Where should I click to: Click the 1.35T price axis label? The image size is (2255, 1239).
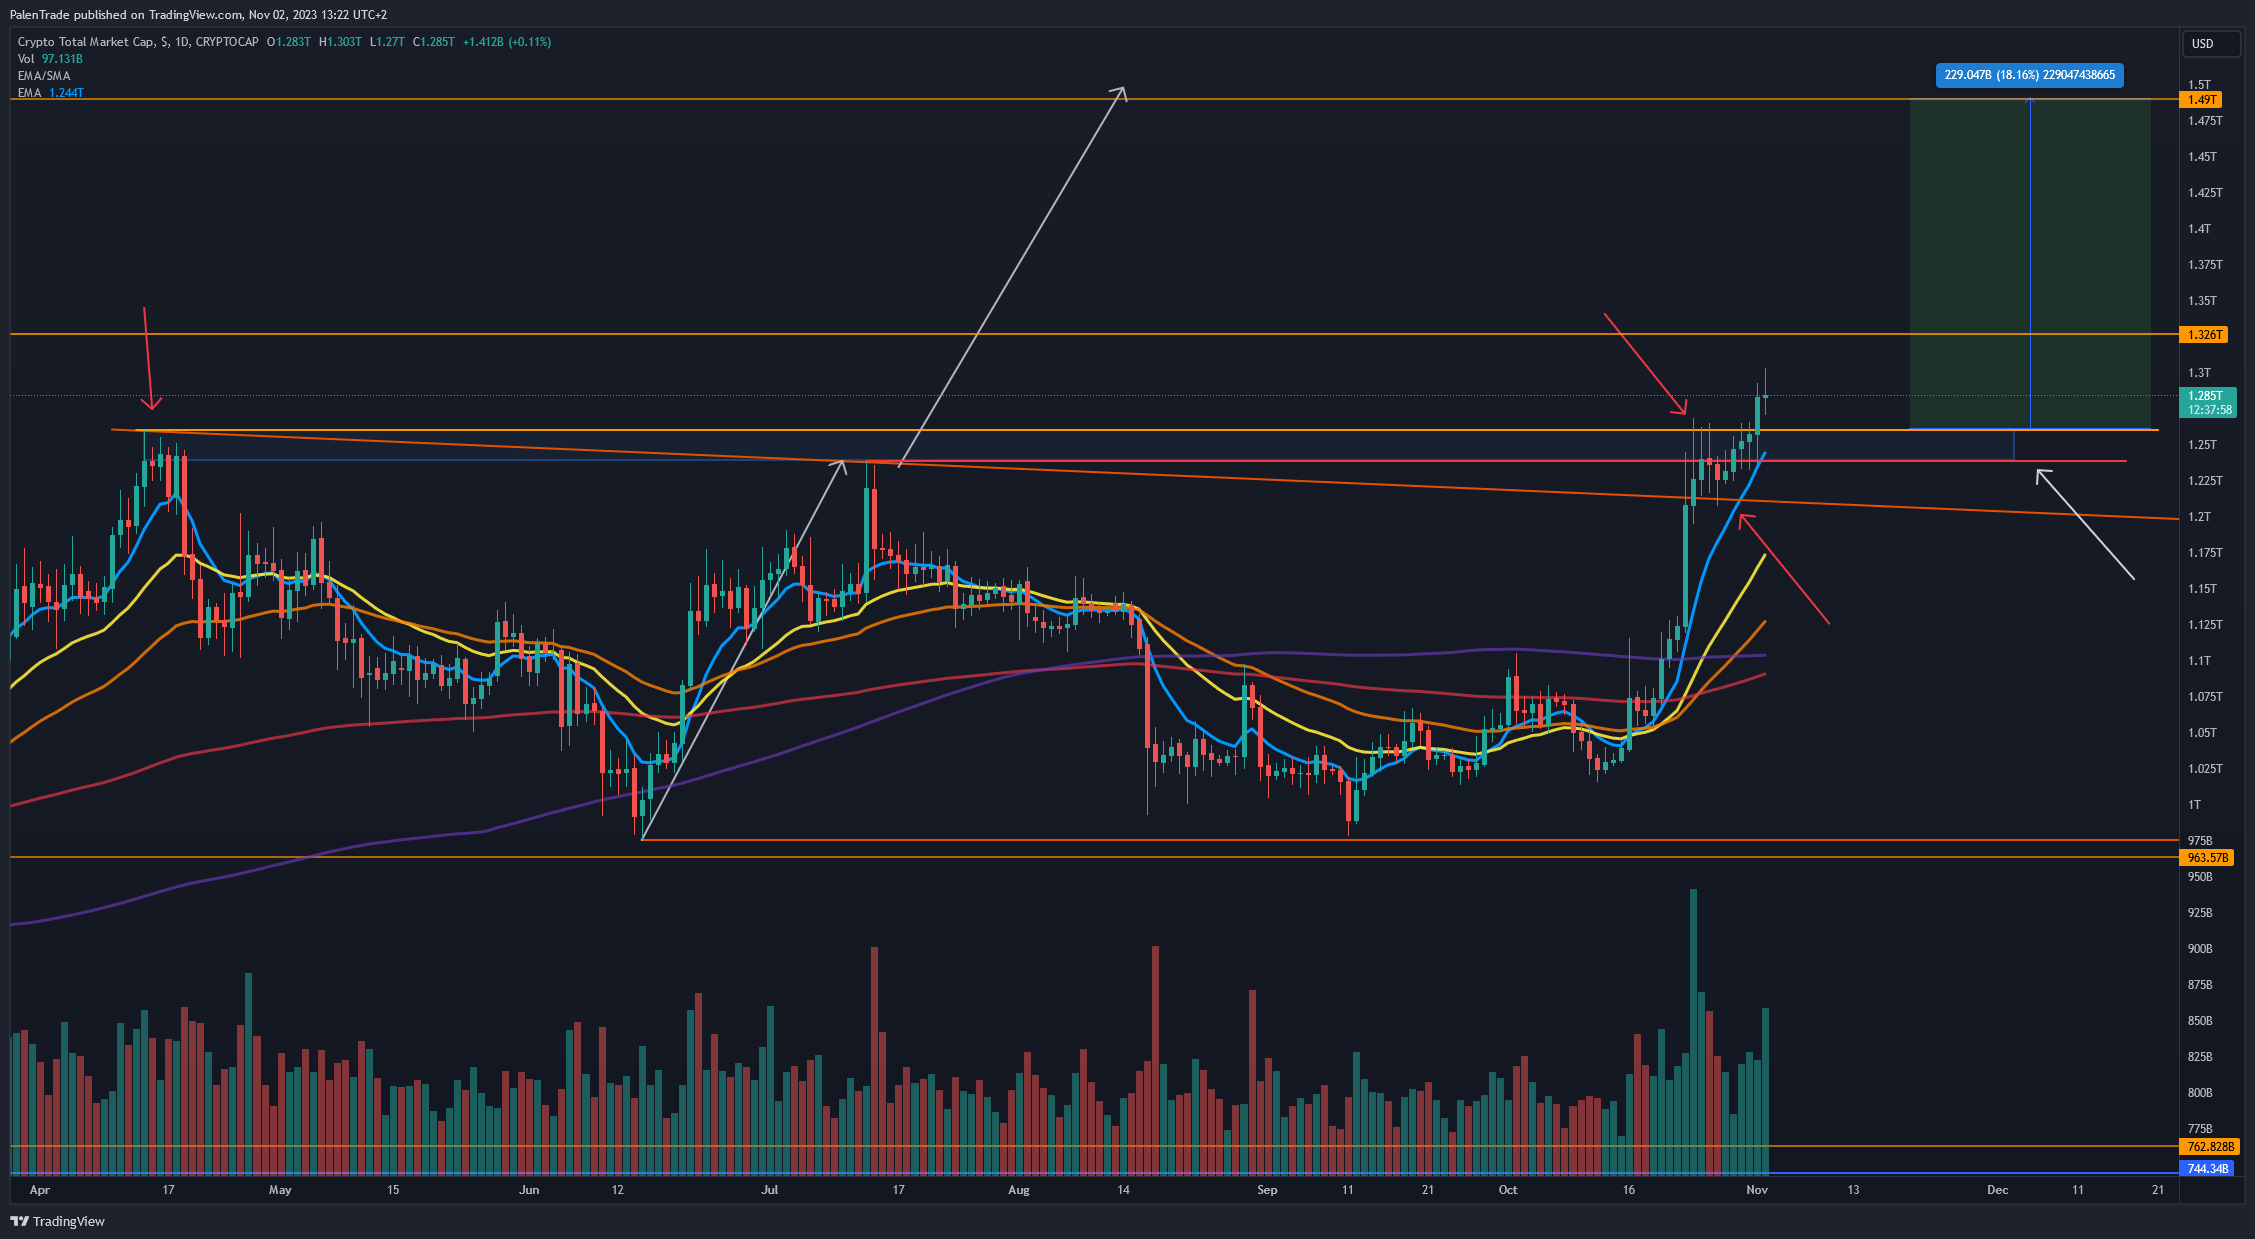[x=2202, y=301]
